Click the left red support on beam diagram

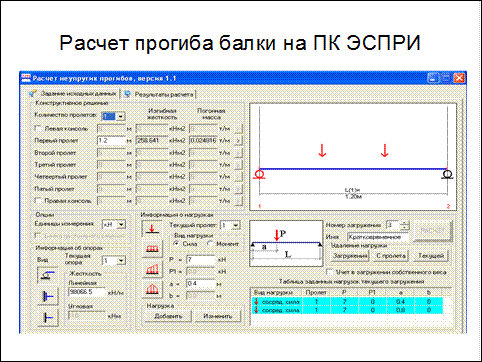pos(259,174)
